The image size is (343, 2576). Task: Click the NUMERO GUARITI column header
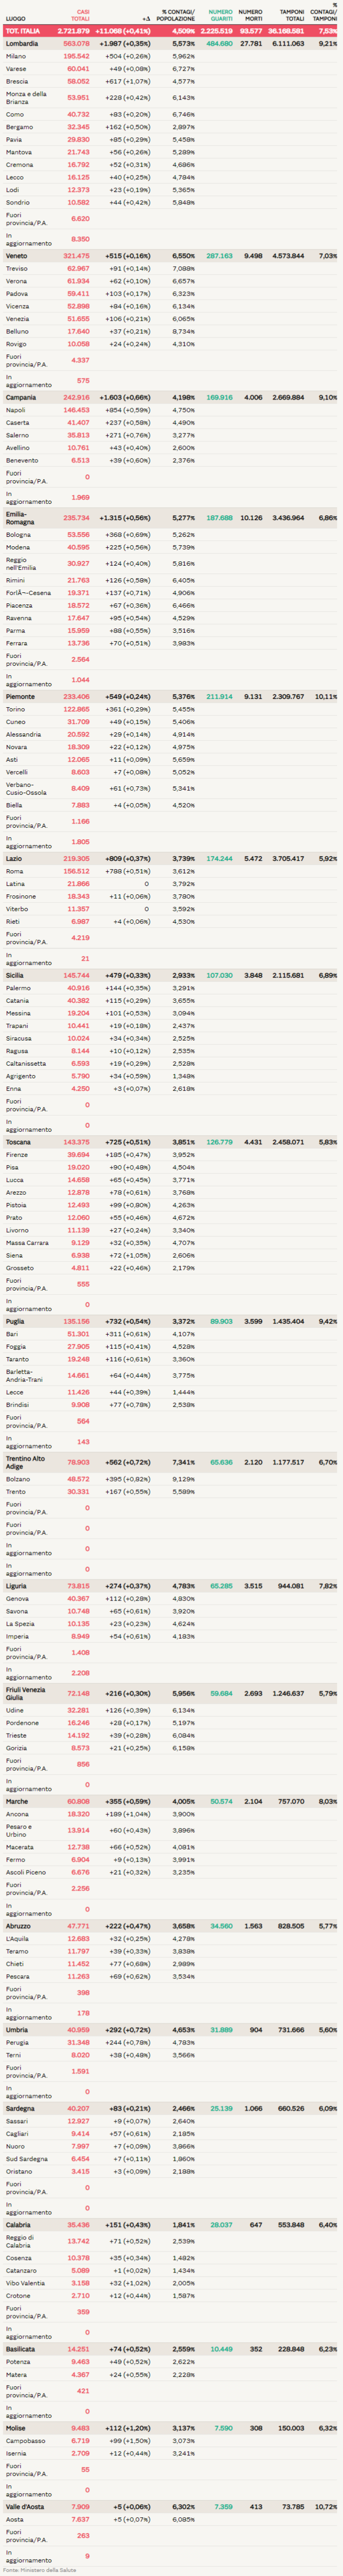220,15
